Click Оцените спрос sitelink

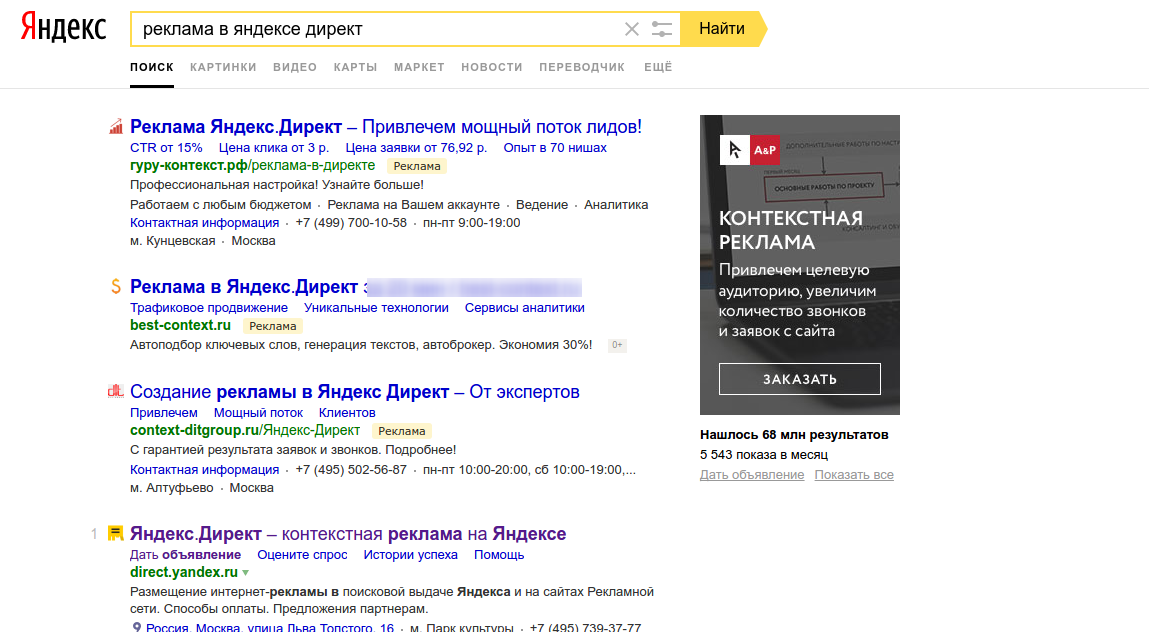pos(302,555)
